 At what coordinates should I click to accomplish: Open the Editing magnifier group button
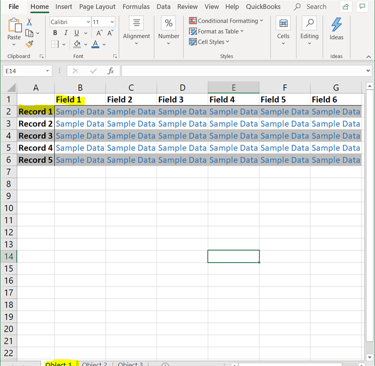click(x=309, y=31)
